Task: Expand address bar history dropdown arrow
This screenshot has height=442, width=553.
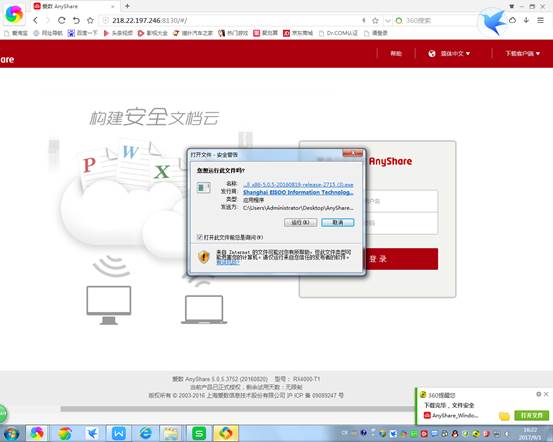Action: (387, 20)
